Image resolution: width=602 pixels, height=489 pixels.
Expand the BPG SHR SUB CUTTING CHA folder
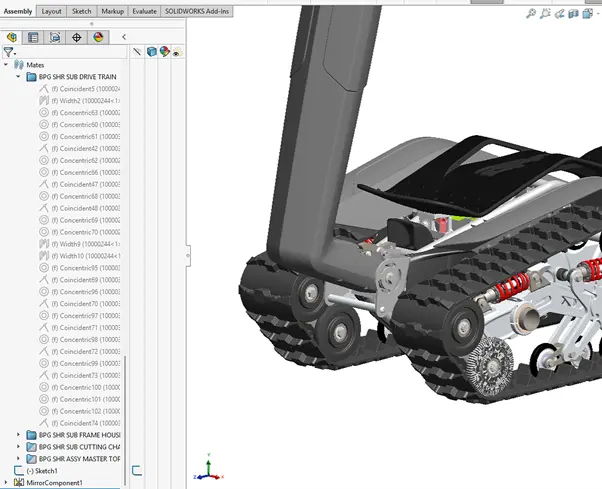(x=18, y=446)
